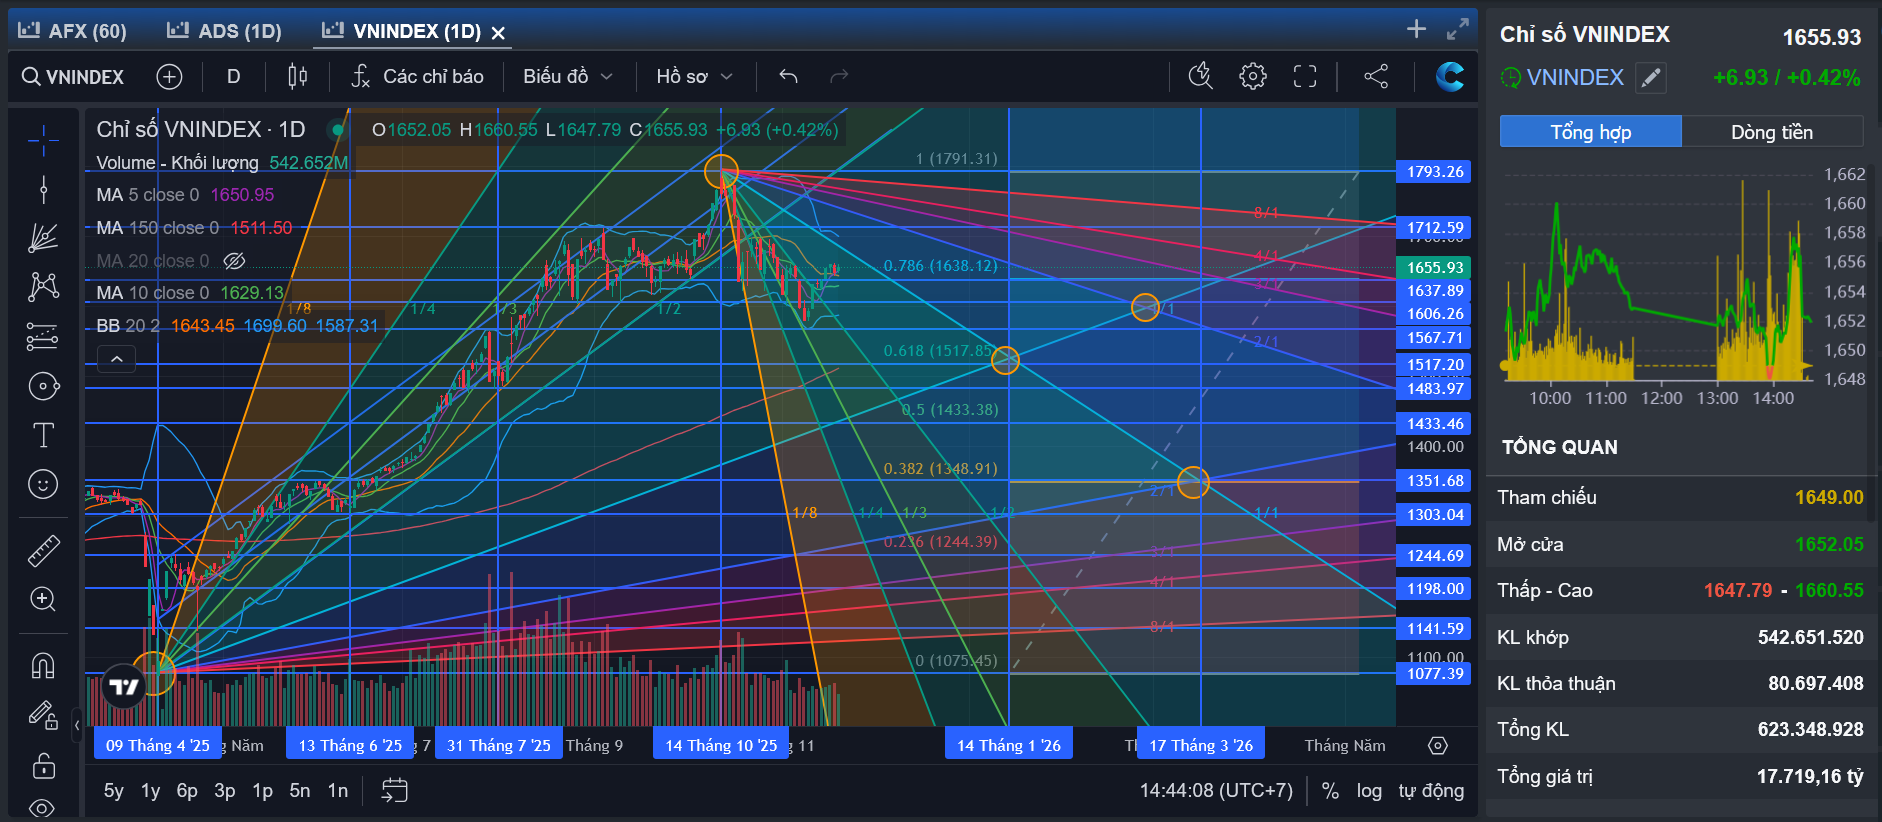The image size is (1882, 822).
Task: Collapse the indicator legend with arrow
Action: (x=116, y=359)
